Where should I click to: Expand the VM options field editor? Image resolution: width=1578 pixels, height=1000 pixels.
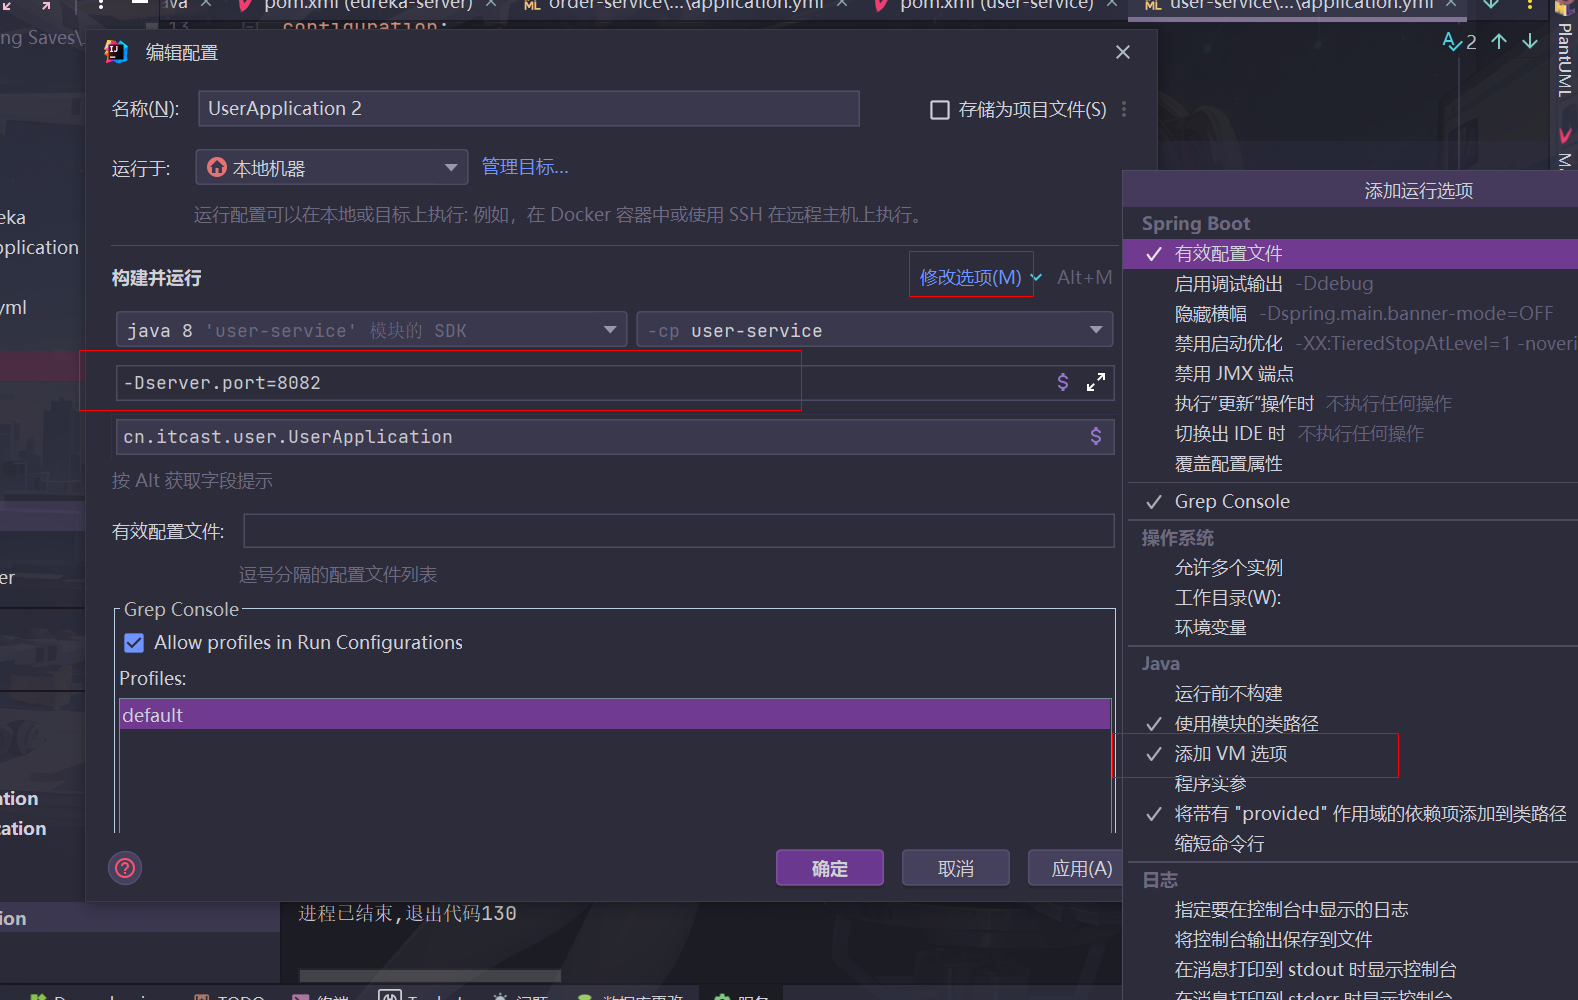(1096, 382)
